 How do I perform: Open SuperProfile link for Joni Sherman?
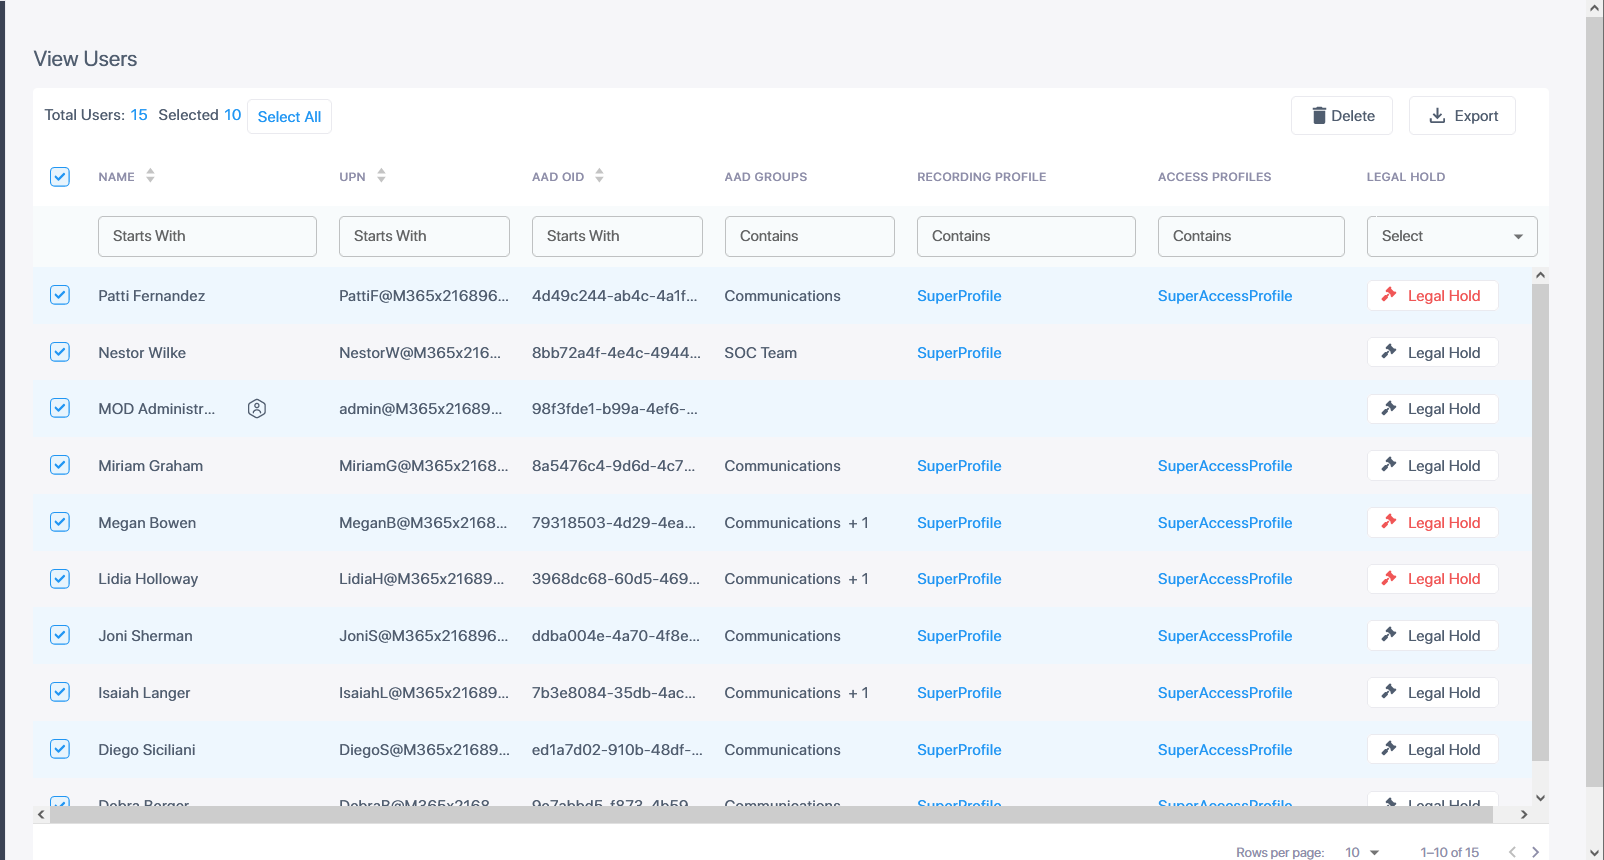959,636
